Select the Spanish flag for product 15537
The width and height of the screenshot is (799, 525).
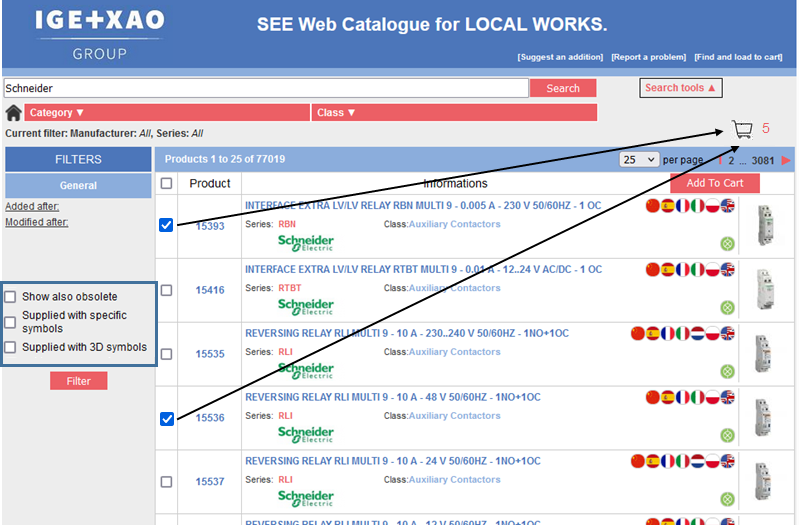(x=653, y=461)
